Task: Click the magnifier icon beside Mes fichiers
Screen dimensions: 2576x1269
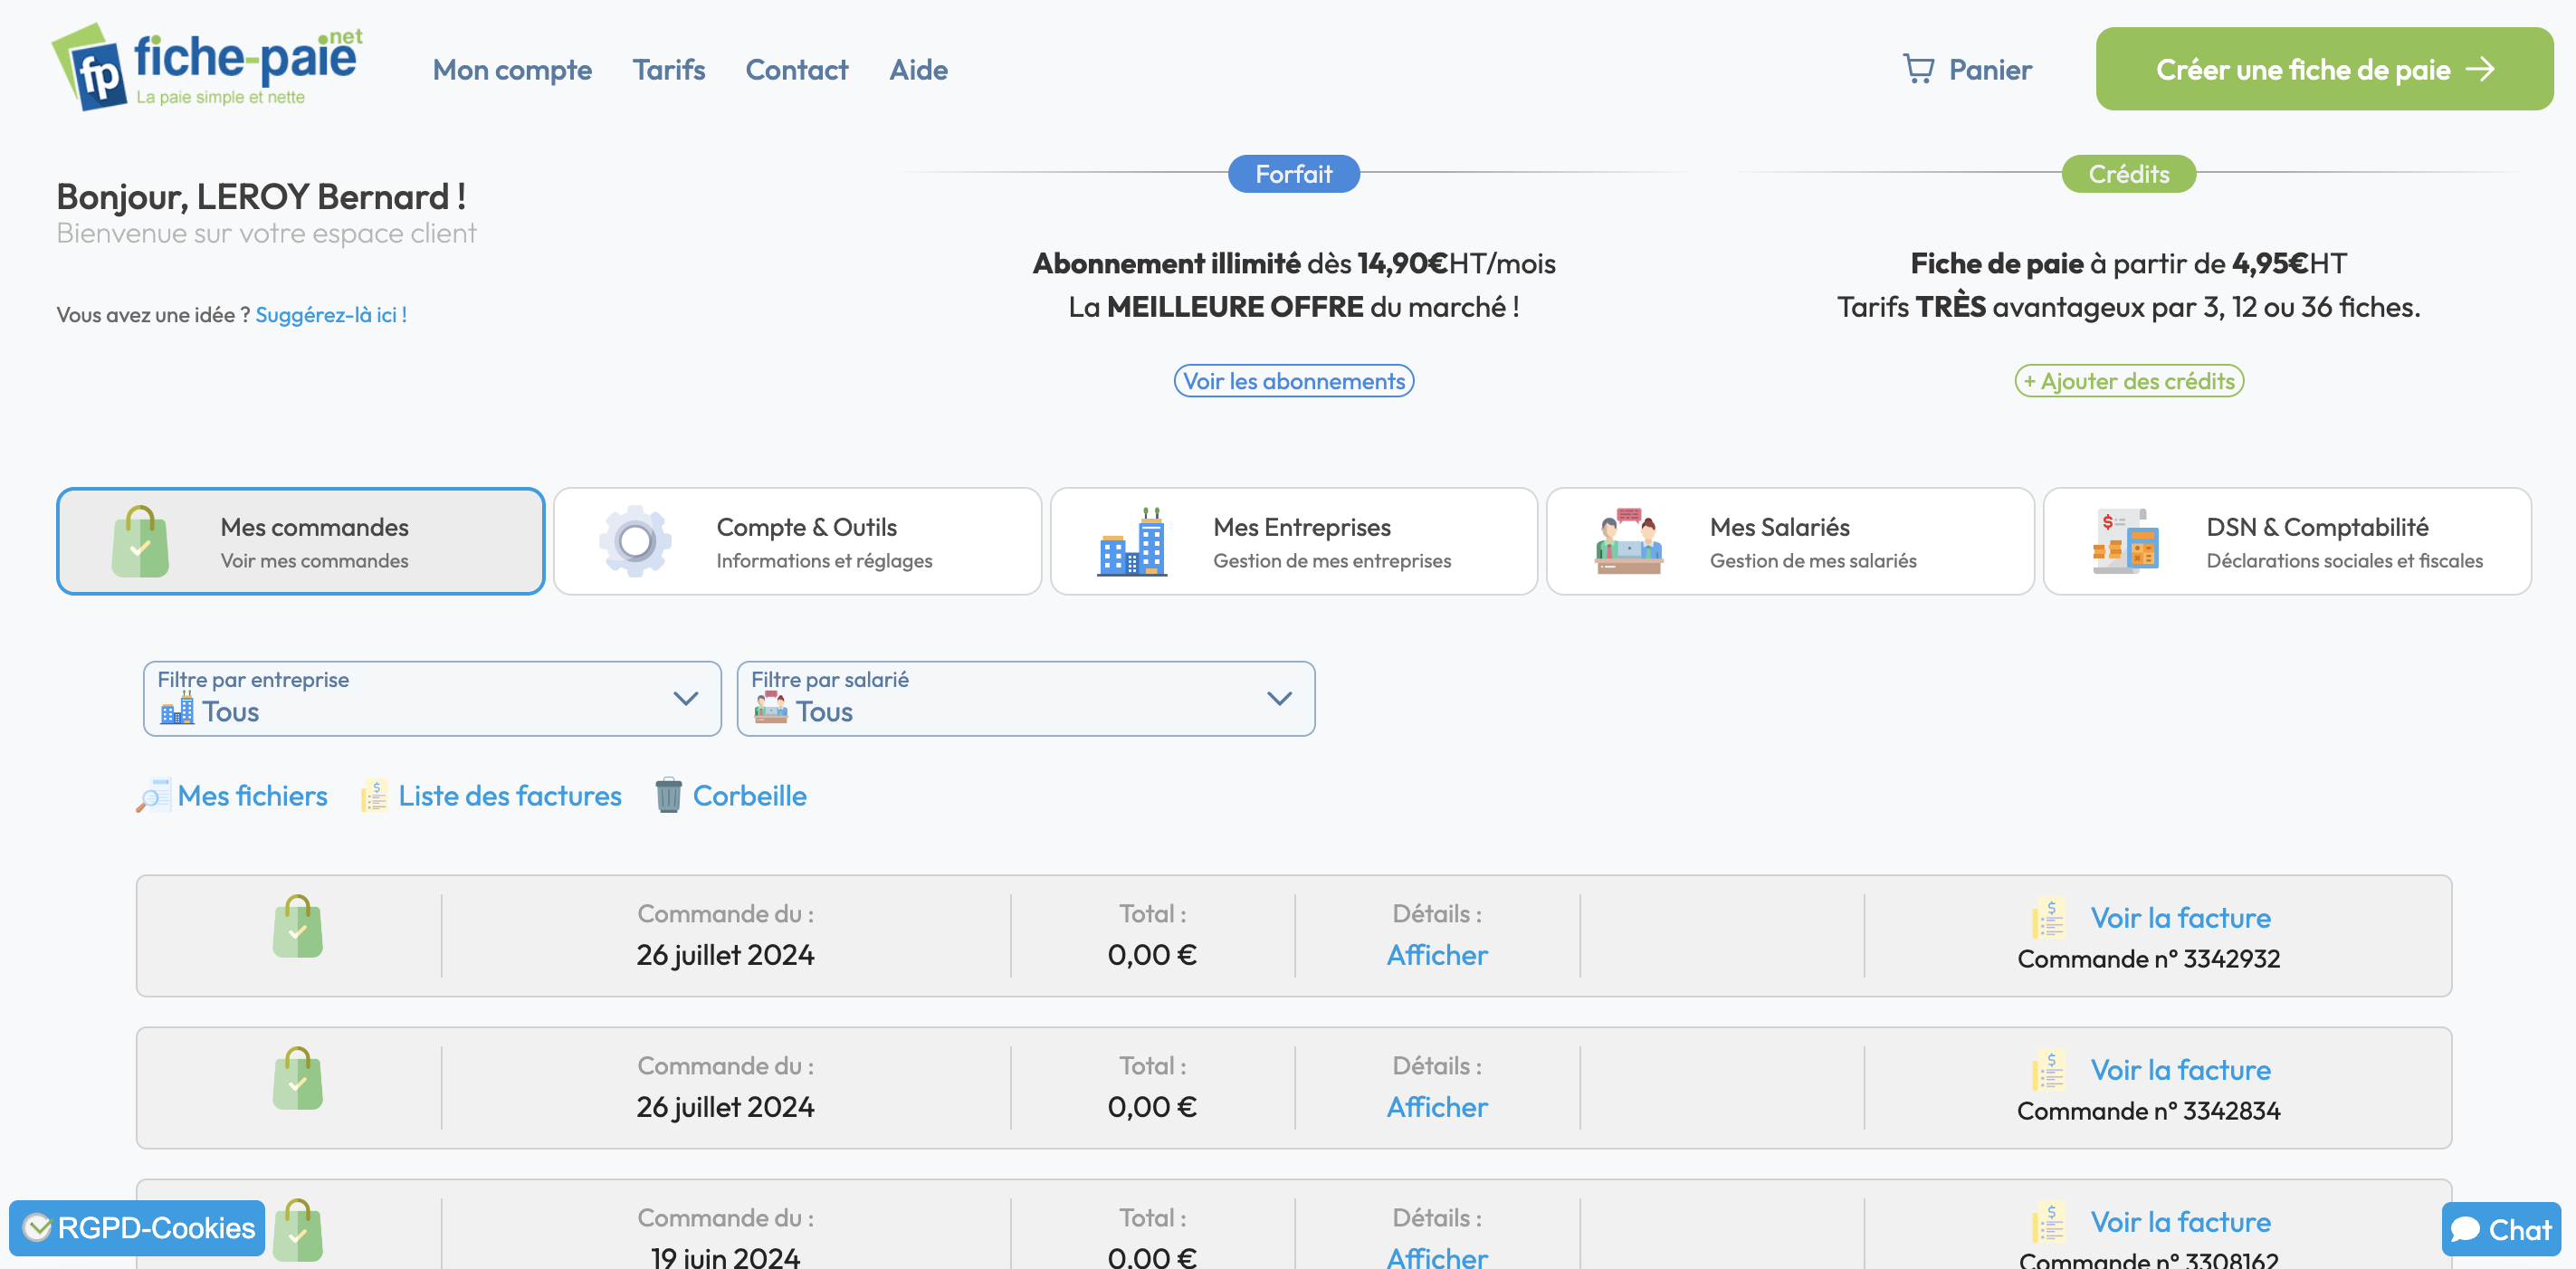Action: tap(153, 796)
